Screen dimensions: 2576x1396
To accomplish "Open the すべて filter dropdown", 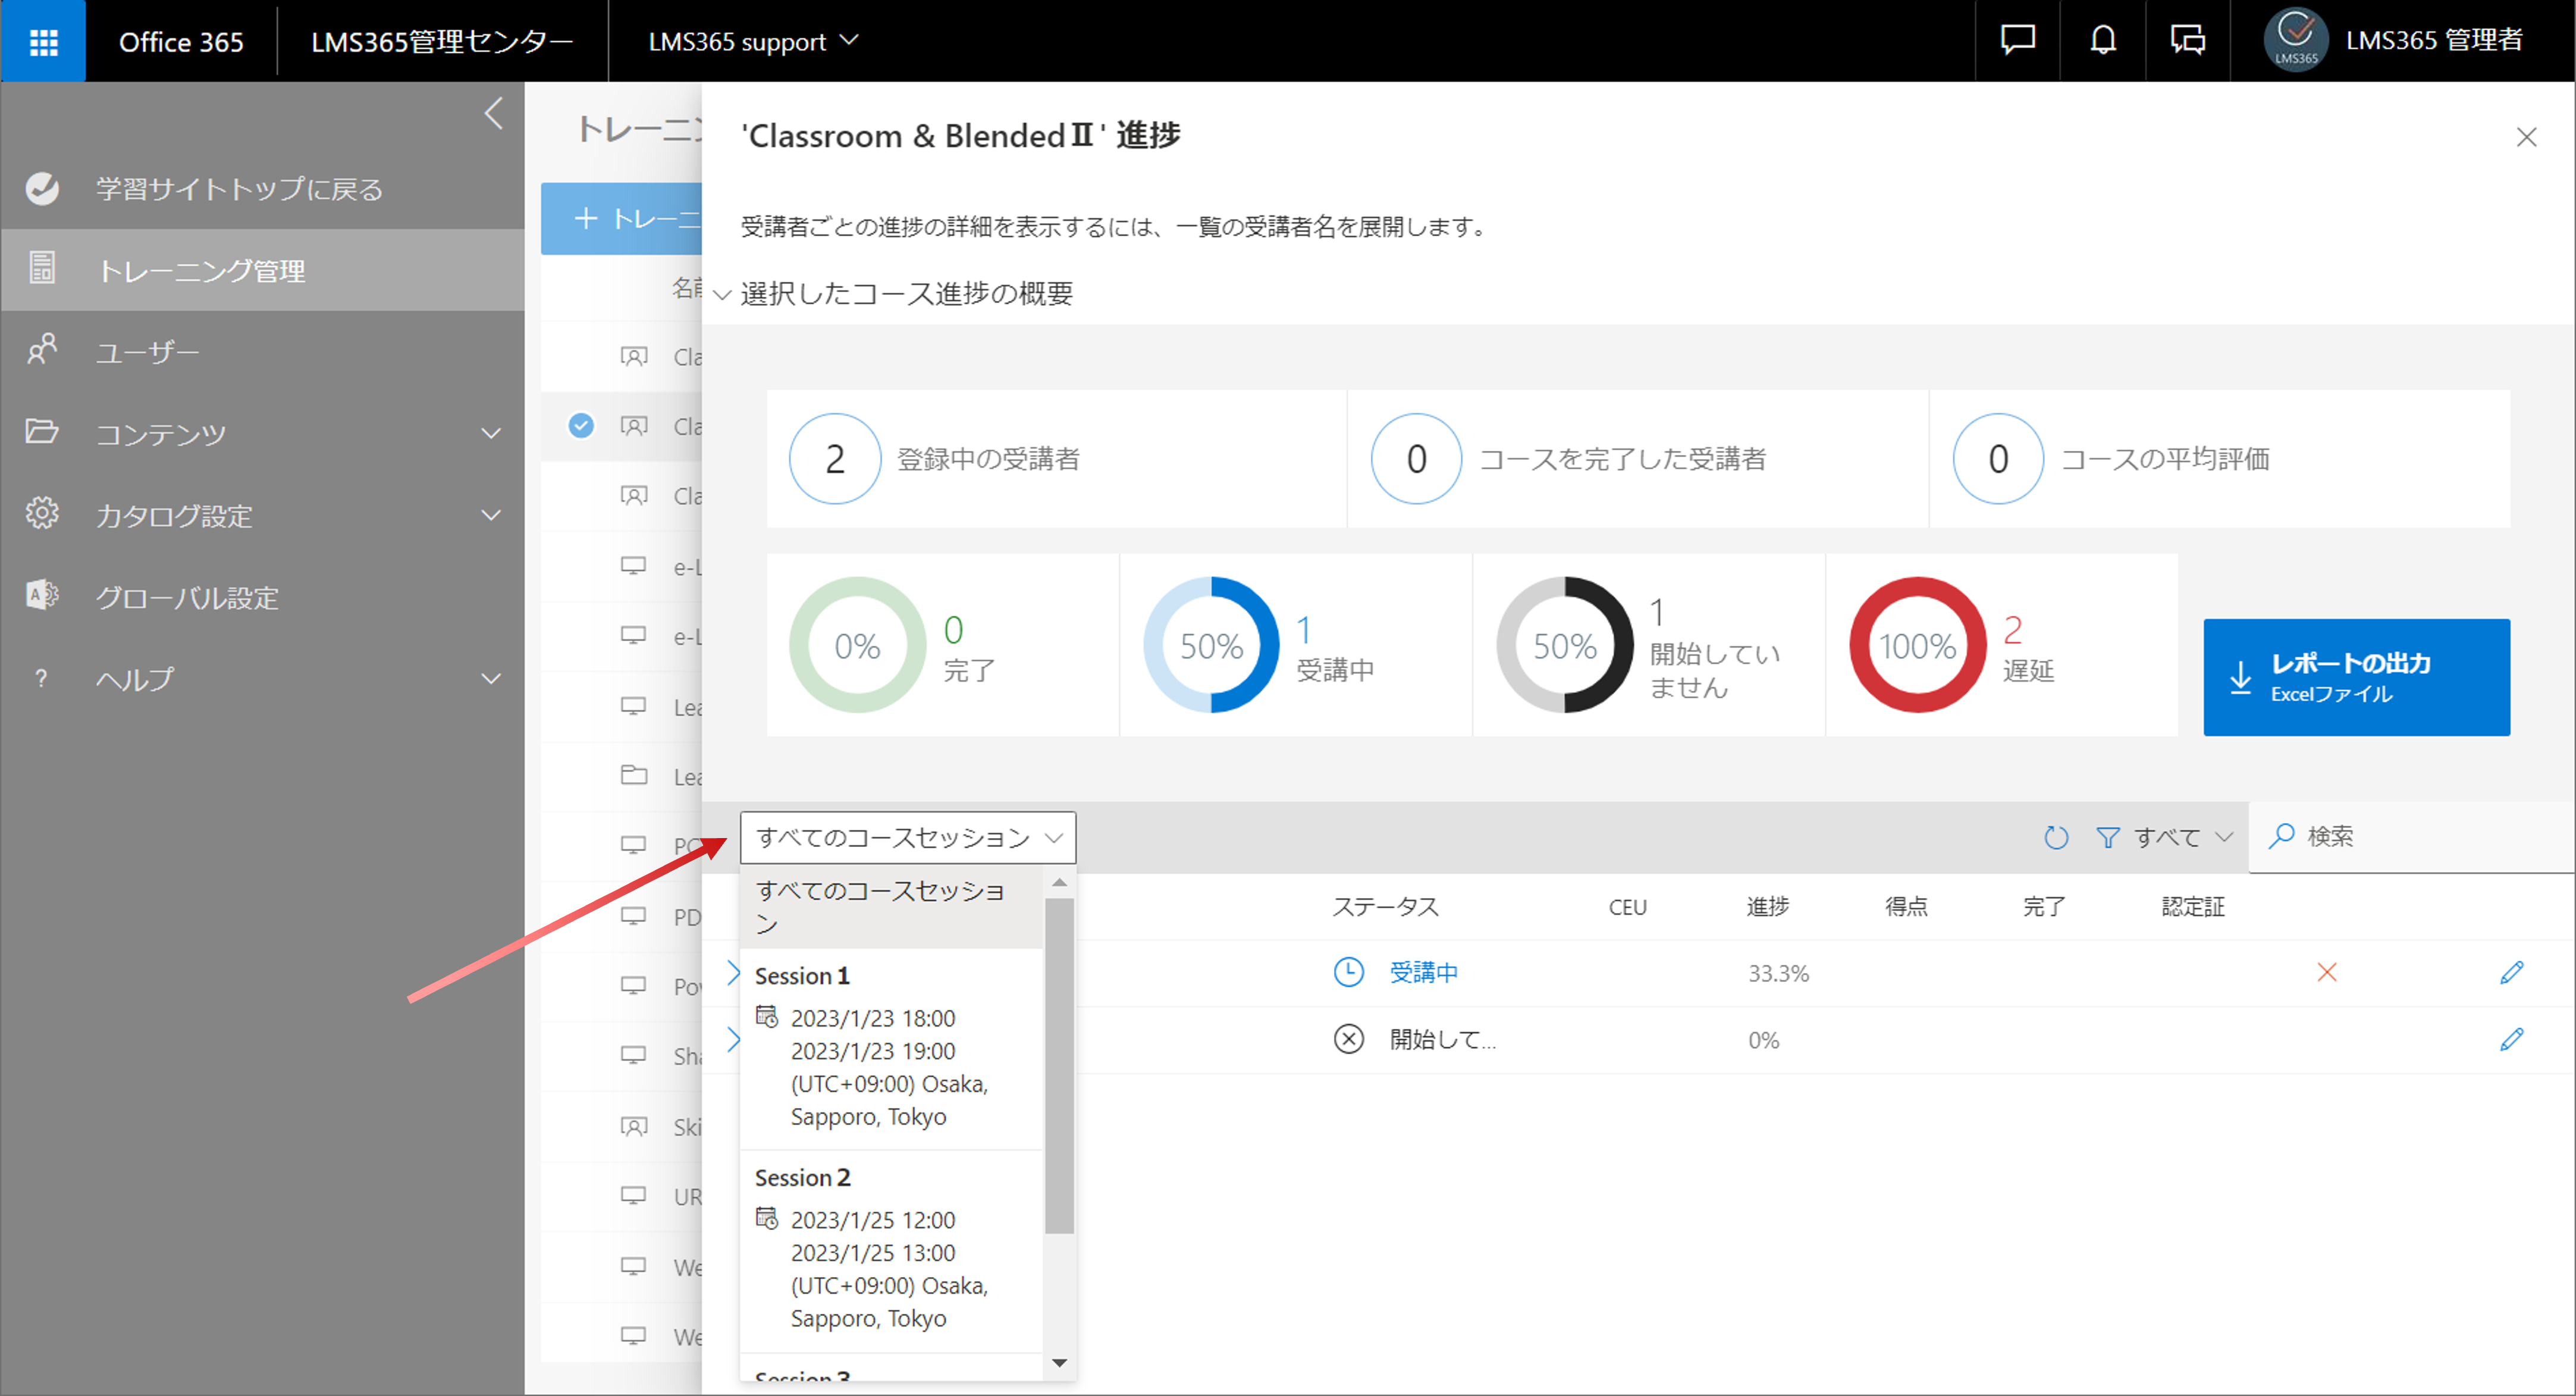I will point(2165,837).
